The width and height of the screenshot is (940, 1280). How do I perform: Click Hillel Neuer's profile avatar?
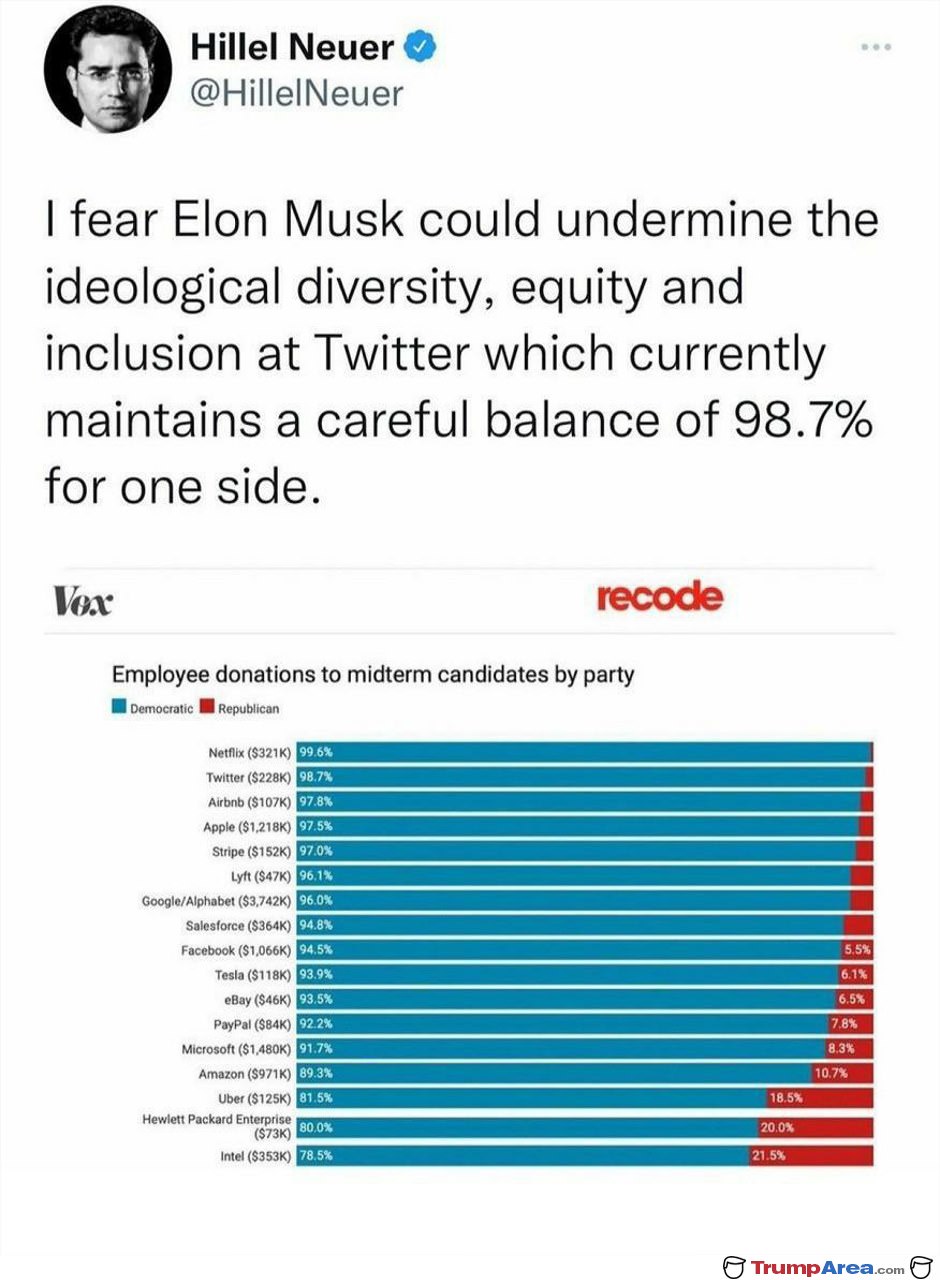click(110, 69)
